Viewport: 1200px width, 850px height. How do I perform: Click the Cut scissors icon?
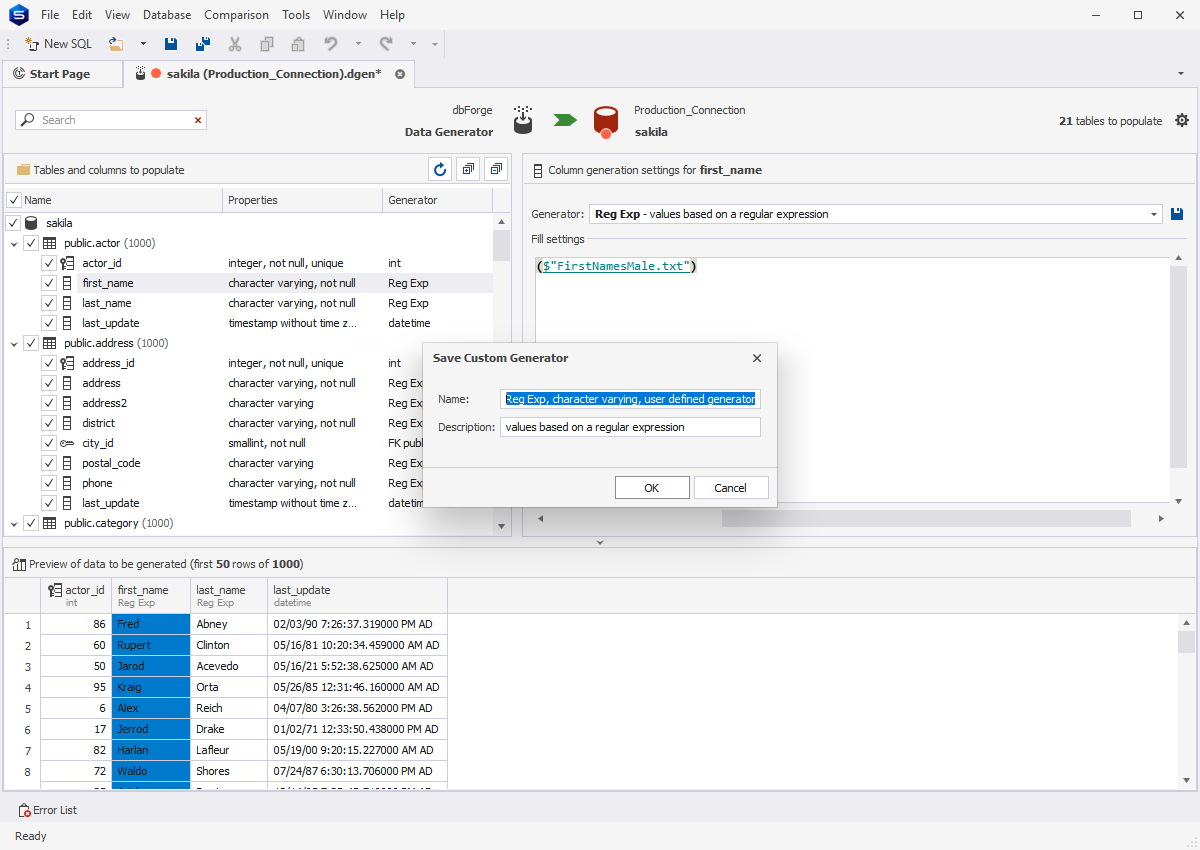click(x=235, y=44)
